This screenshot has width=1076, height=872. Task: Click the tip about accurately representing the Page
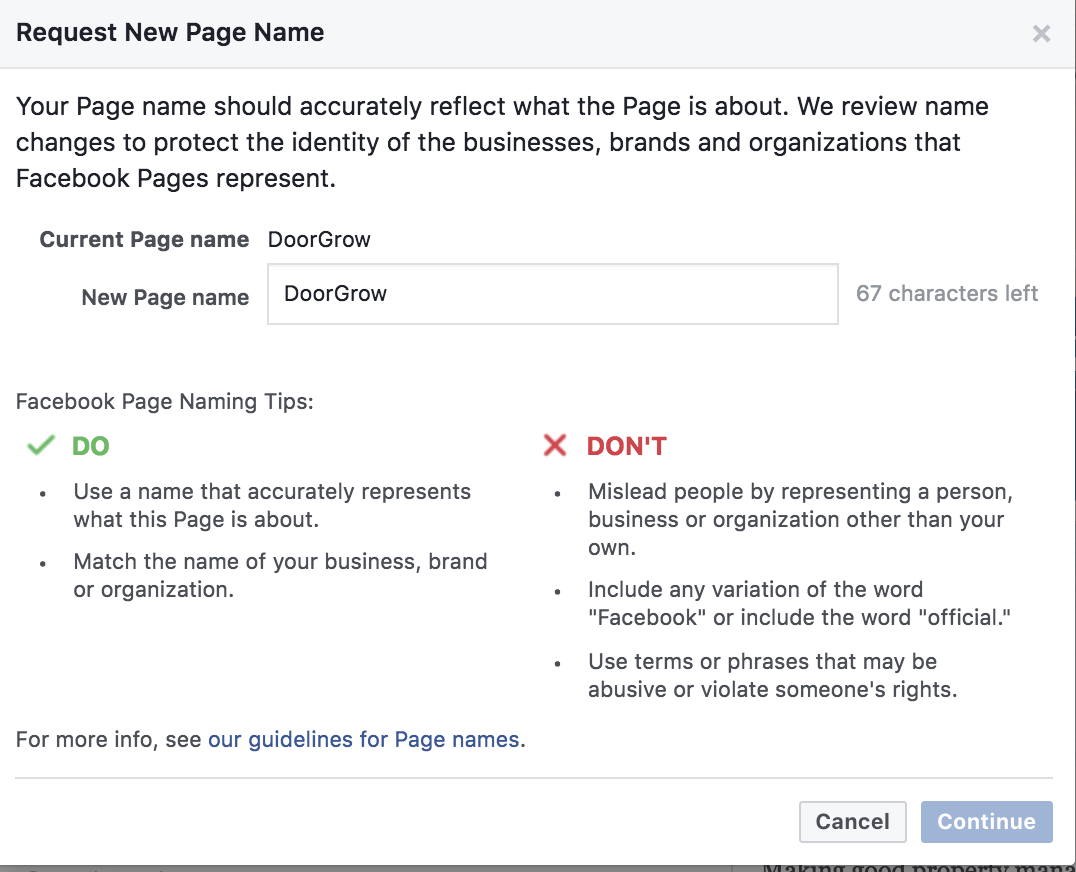click(272, 506)
